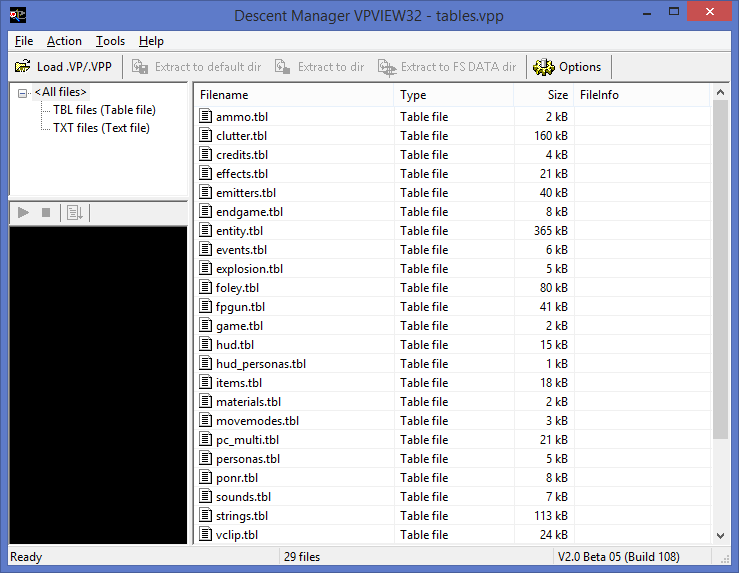Select <All files> in the tree
This screenshot has width=739, height=573.
click(61, 92)
